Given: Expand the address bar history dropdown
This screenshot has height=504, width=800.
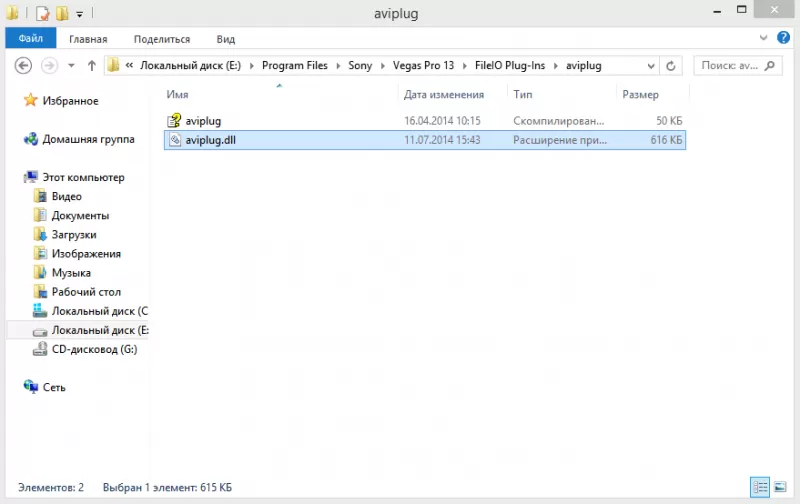Looking at the screenshot, I should [651, 66].
